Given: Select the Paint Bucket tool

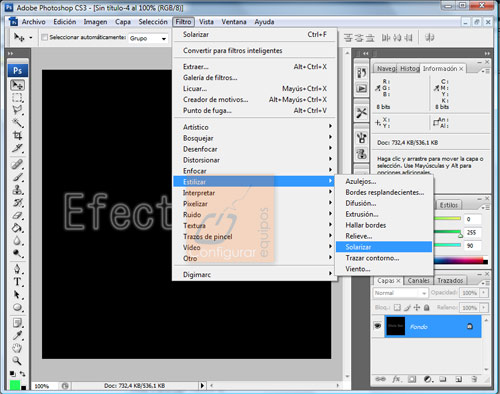Looking at the screenshot, I should pyautogui.click(x=17, y=228).
